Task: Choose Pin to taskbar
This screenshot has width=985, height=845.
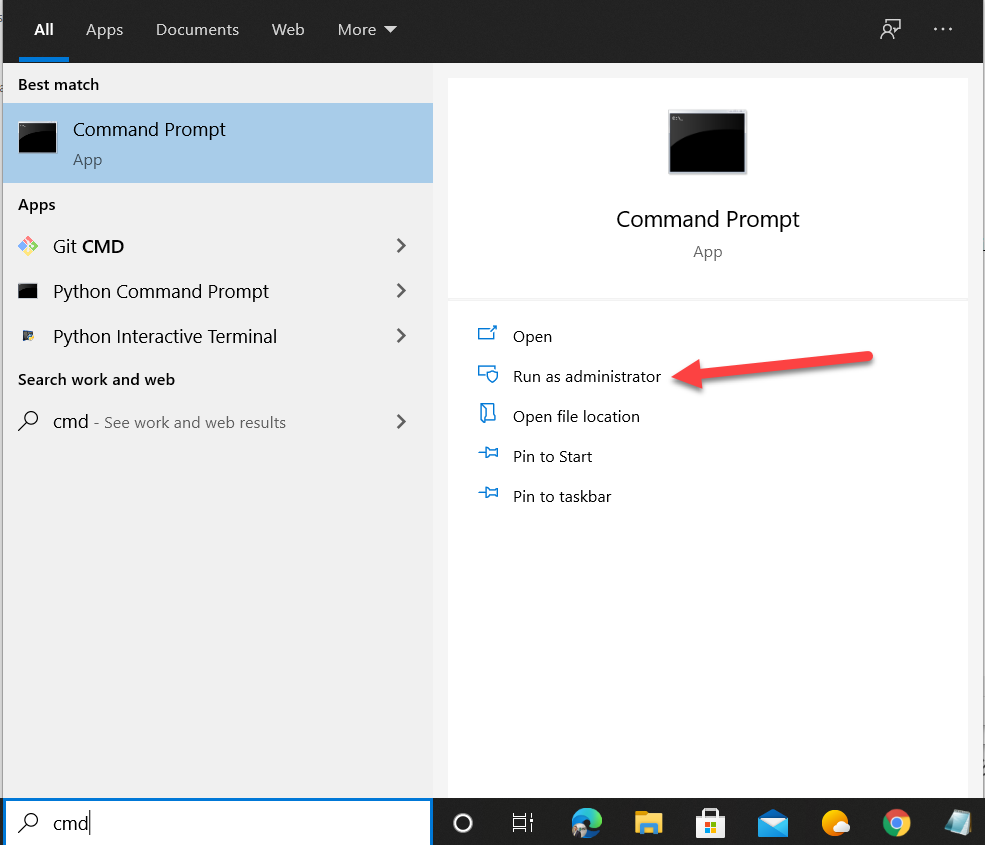Action: (562, 497)
